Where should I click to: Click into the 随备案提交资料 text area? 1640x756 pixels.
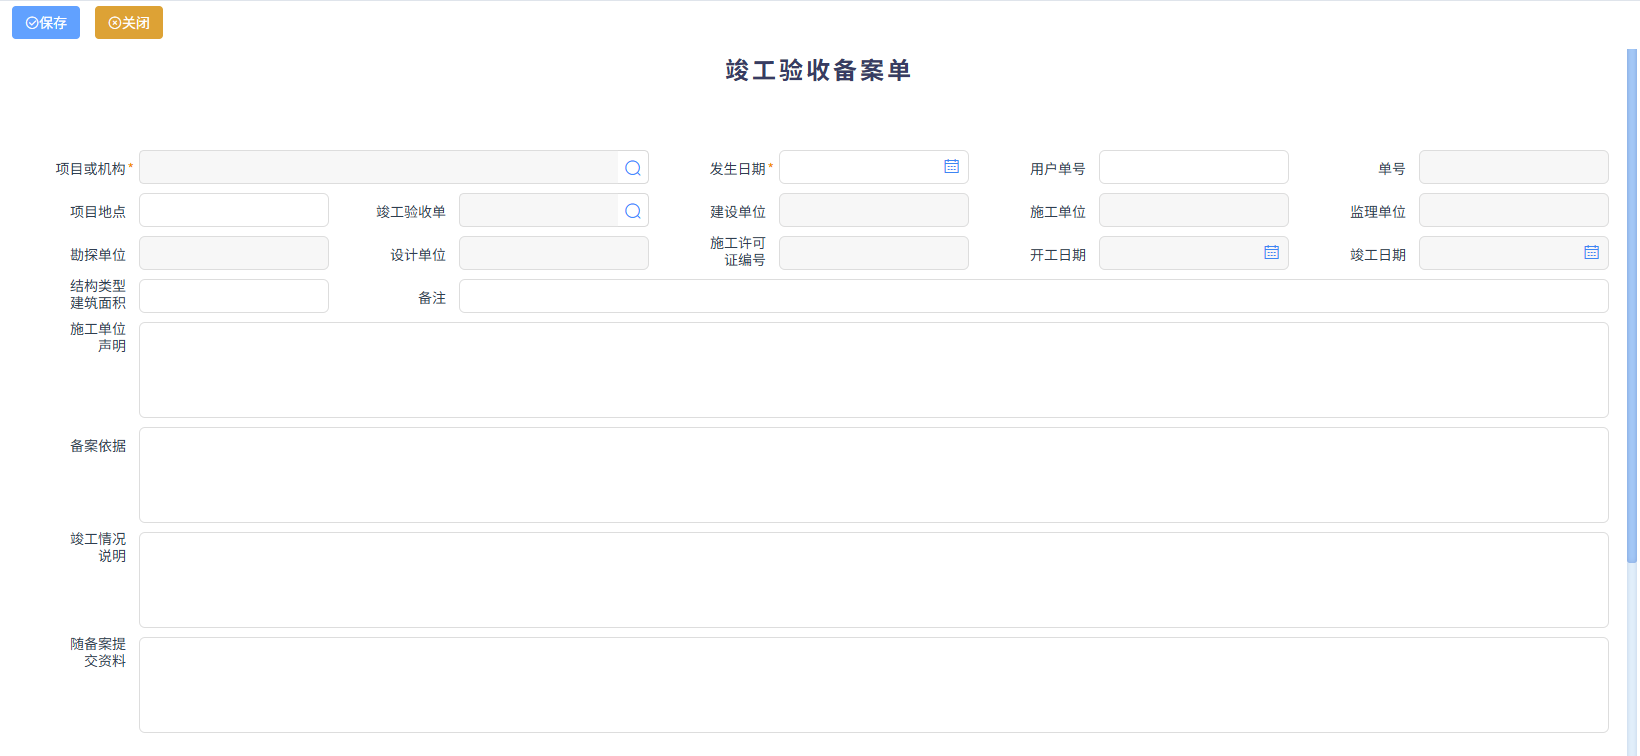pos(874,685)
